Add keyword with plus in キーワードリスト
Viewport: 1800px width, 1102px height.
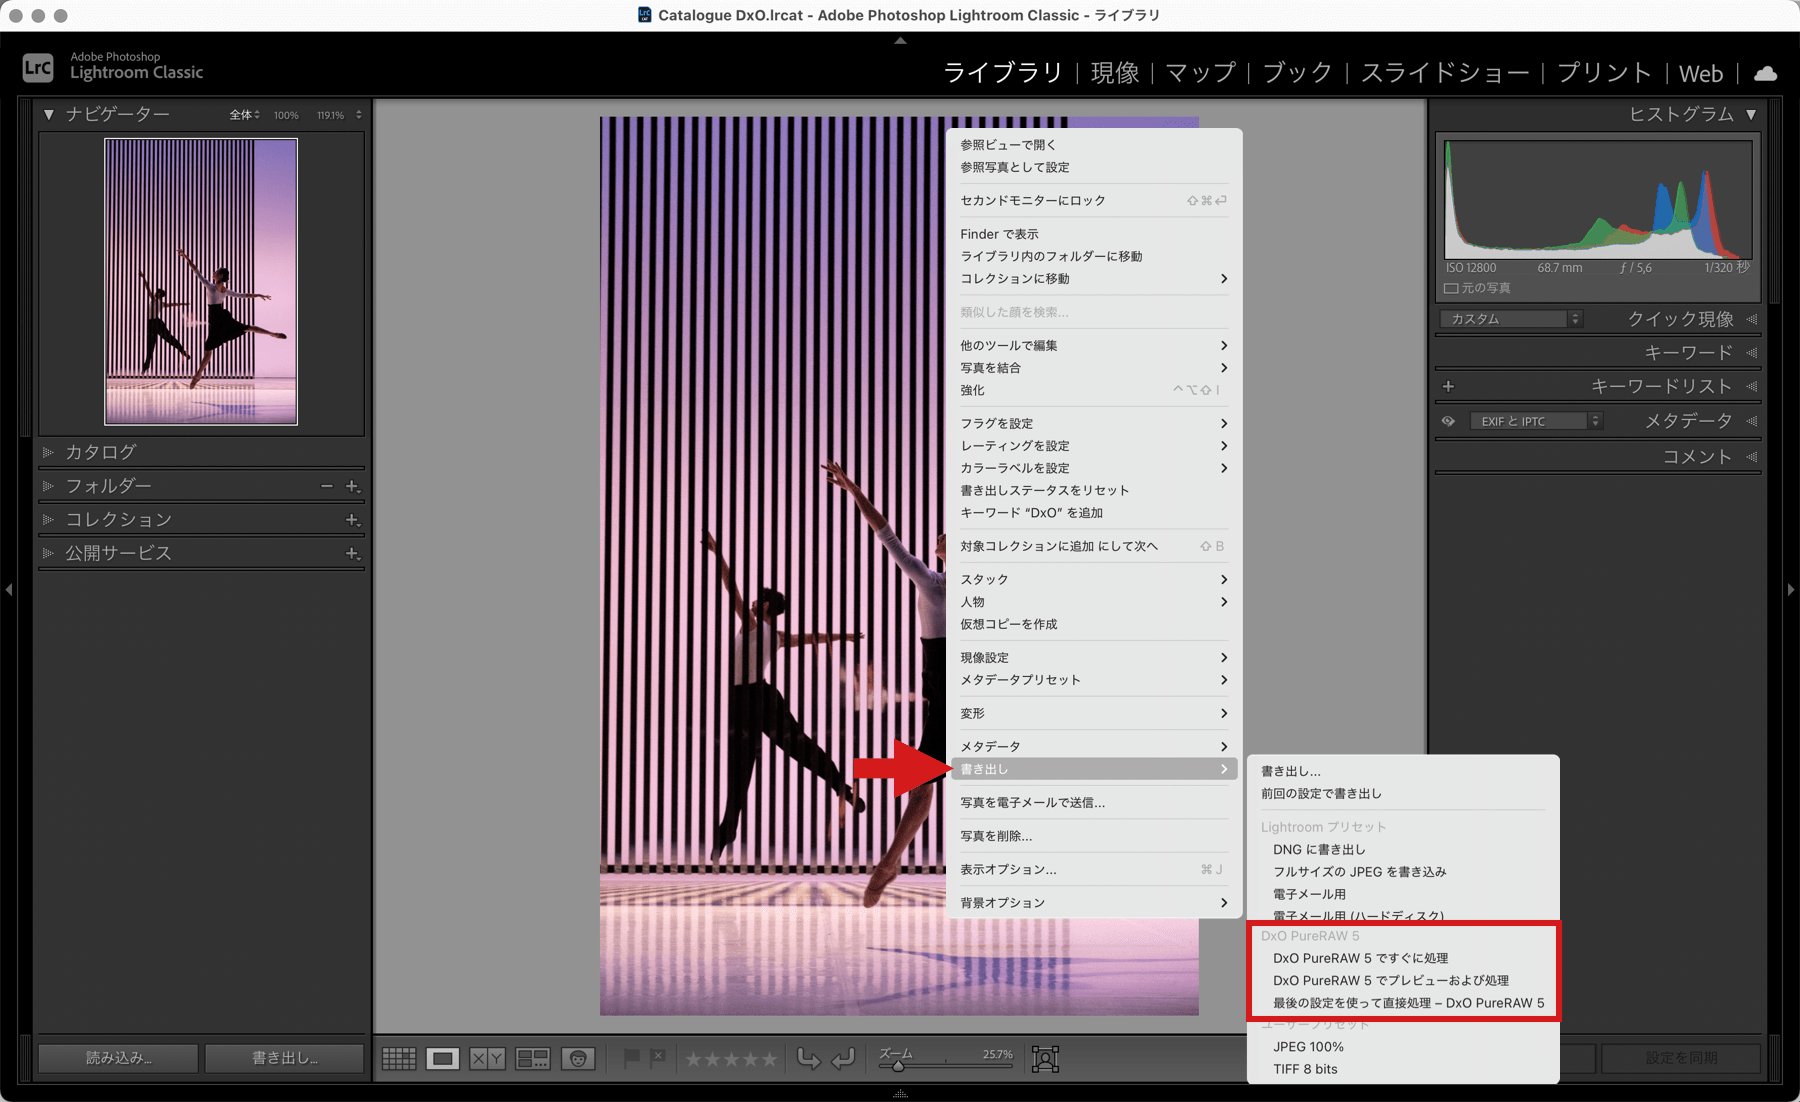1448,386
